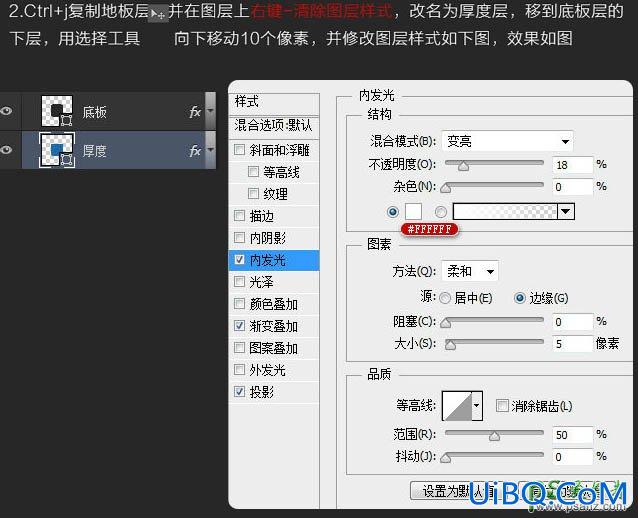The width and height of the screenshot is (638, 518).
Task: Enable the 图案叠加 checkbox
Action: 240,348
